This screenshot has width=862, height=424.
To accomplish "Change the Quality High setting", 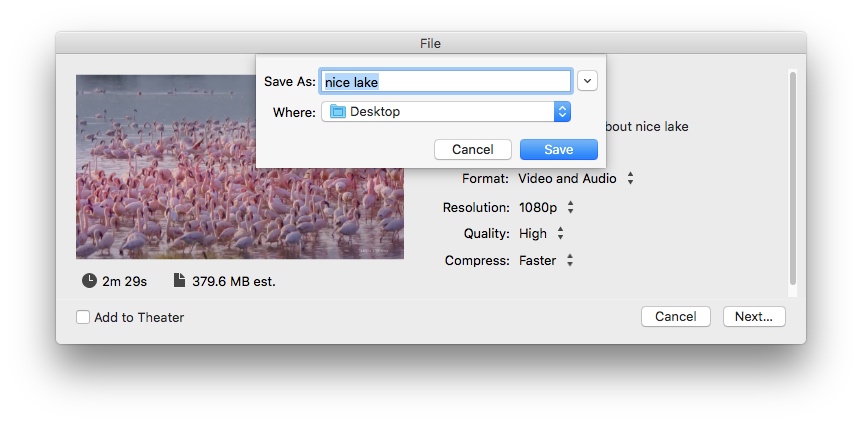I will tap(541, 233).
